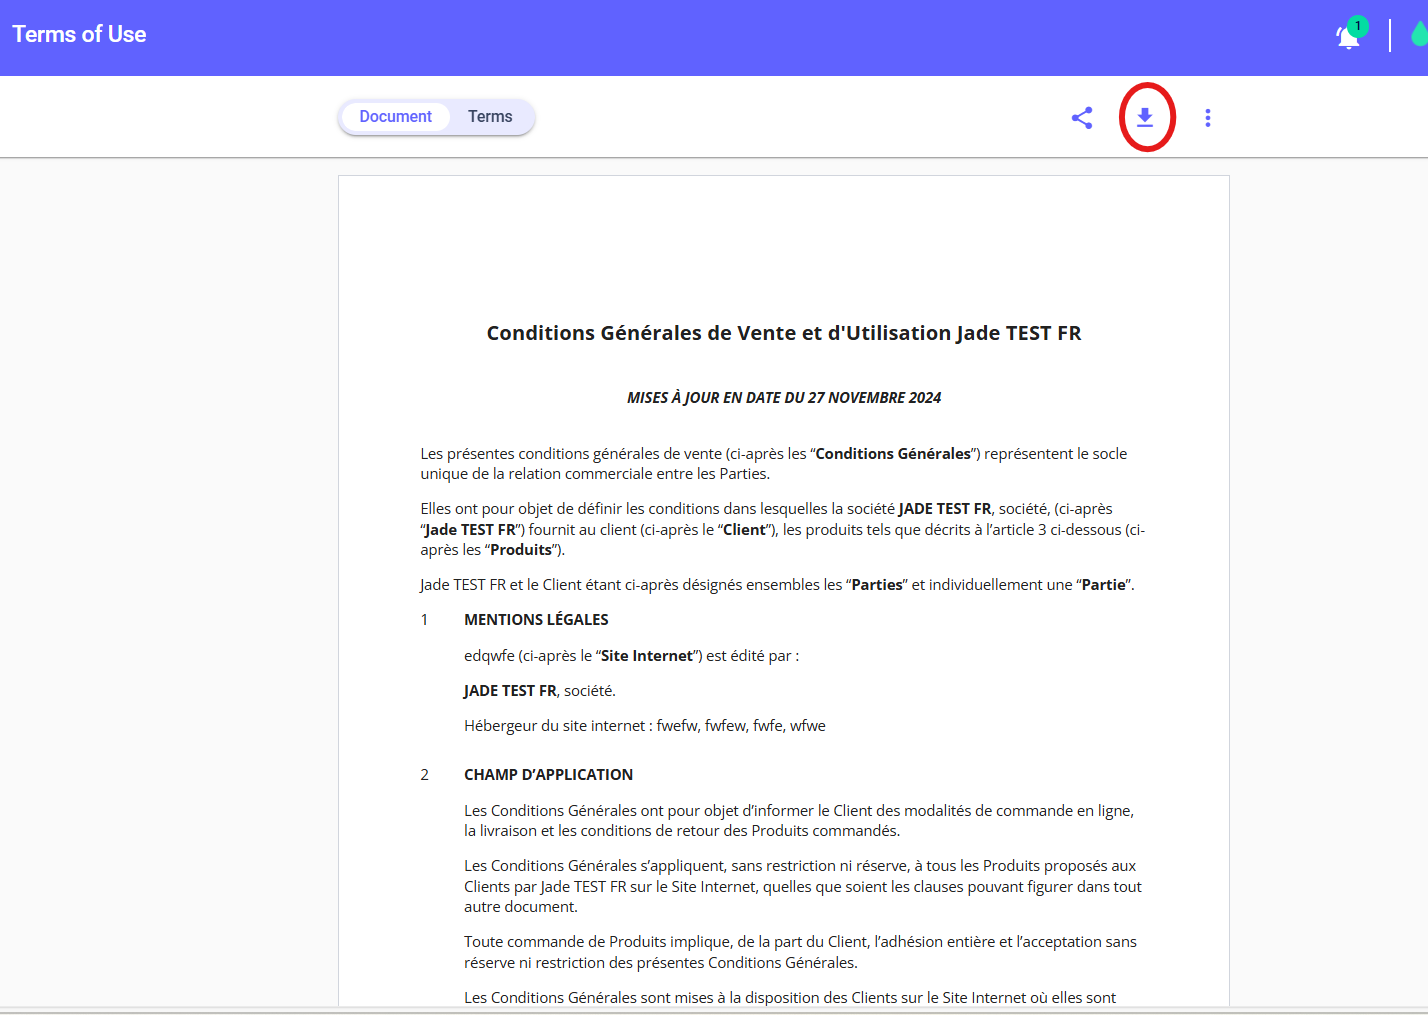Screen dimensions: 1428x1015
Task: Click section number 2 beside CHAMP D'APPLICATION
Action: coord(425,775)
